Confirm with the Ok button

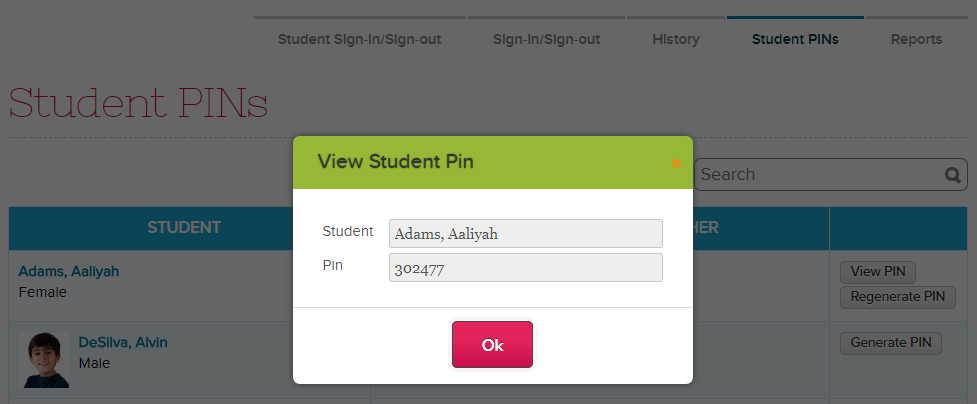(492, 345)
